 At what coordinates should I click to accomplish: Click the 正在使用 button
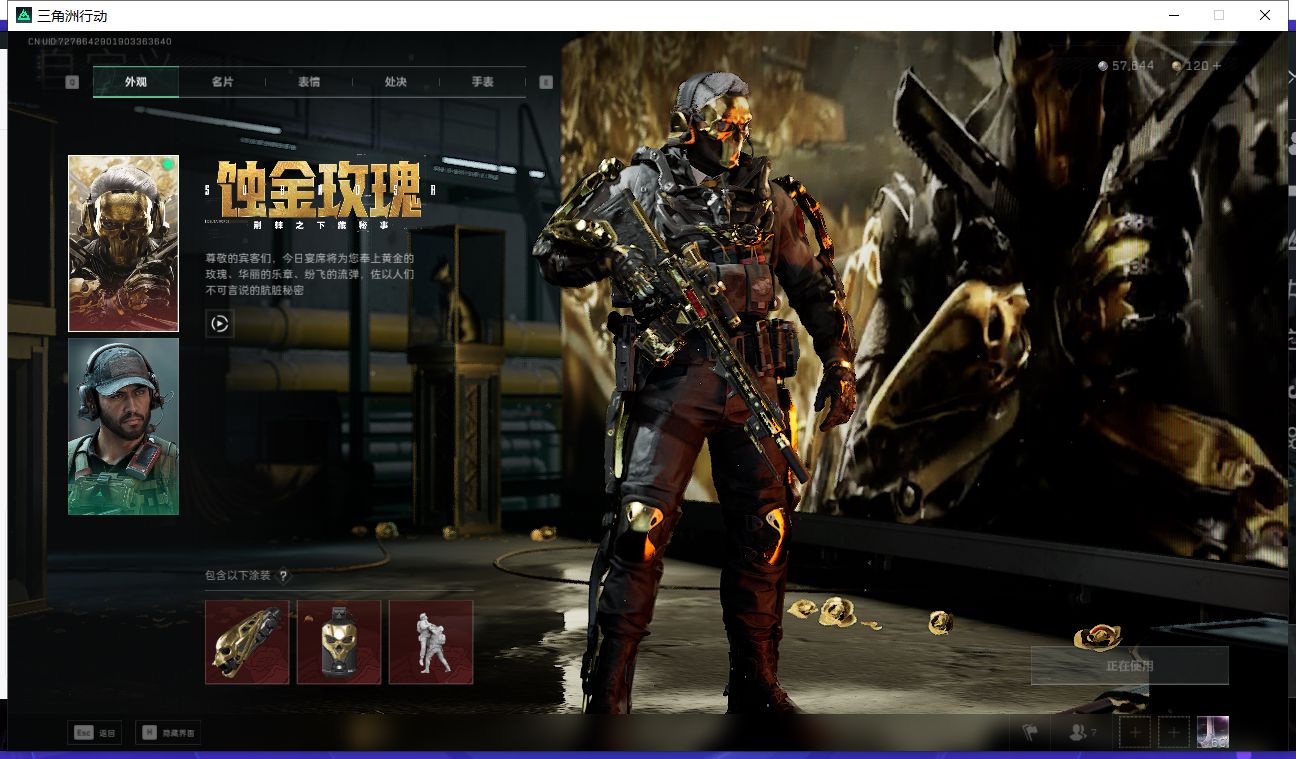(1130, 665)
